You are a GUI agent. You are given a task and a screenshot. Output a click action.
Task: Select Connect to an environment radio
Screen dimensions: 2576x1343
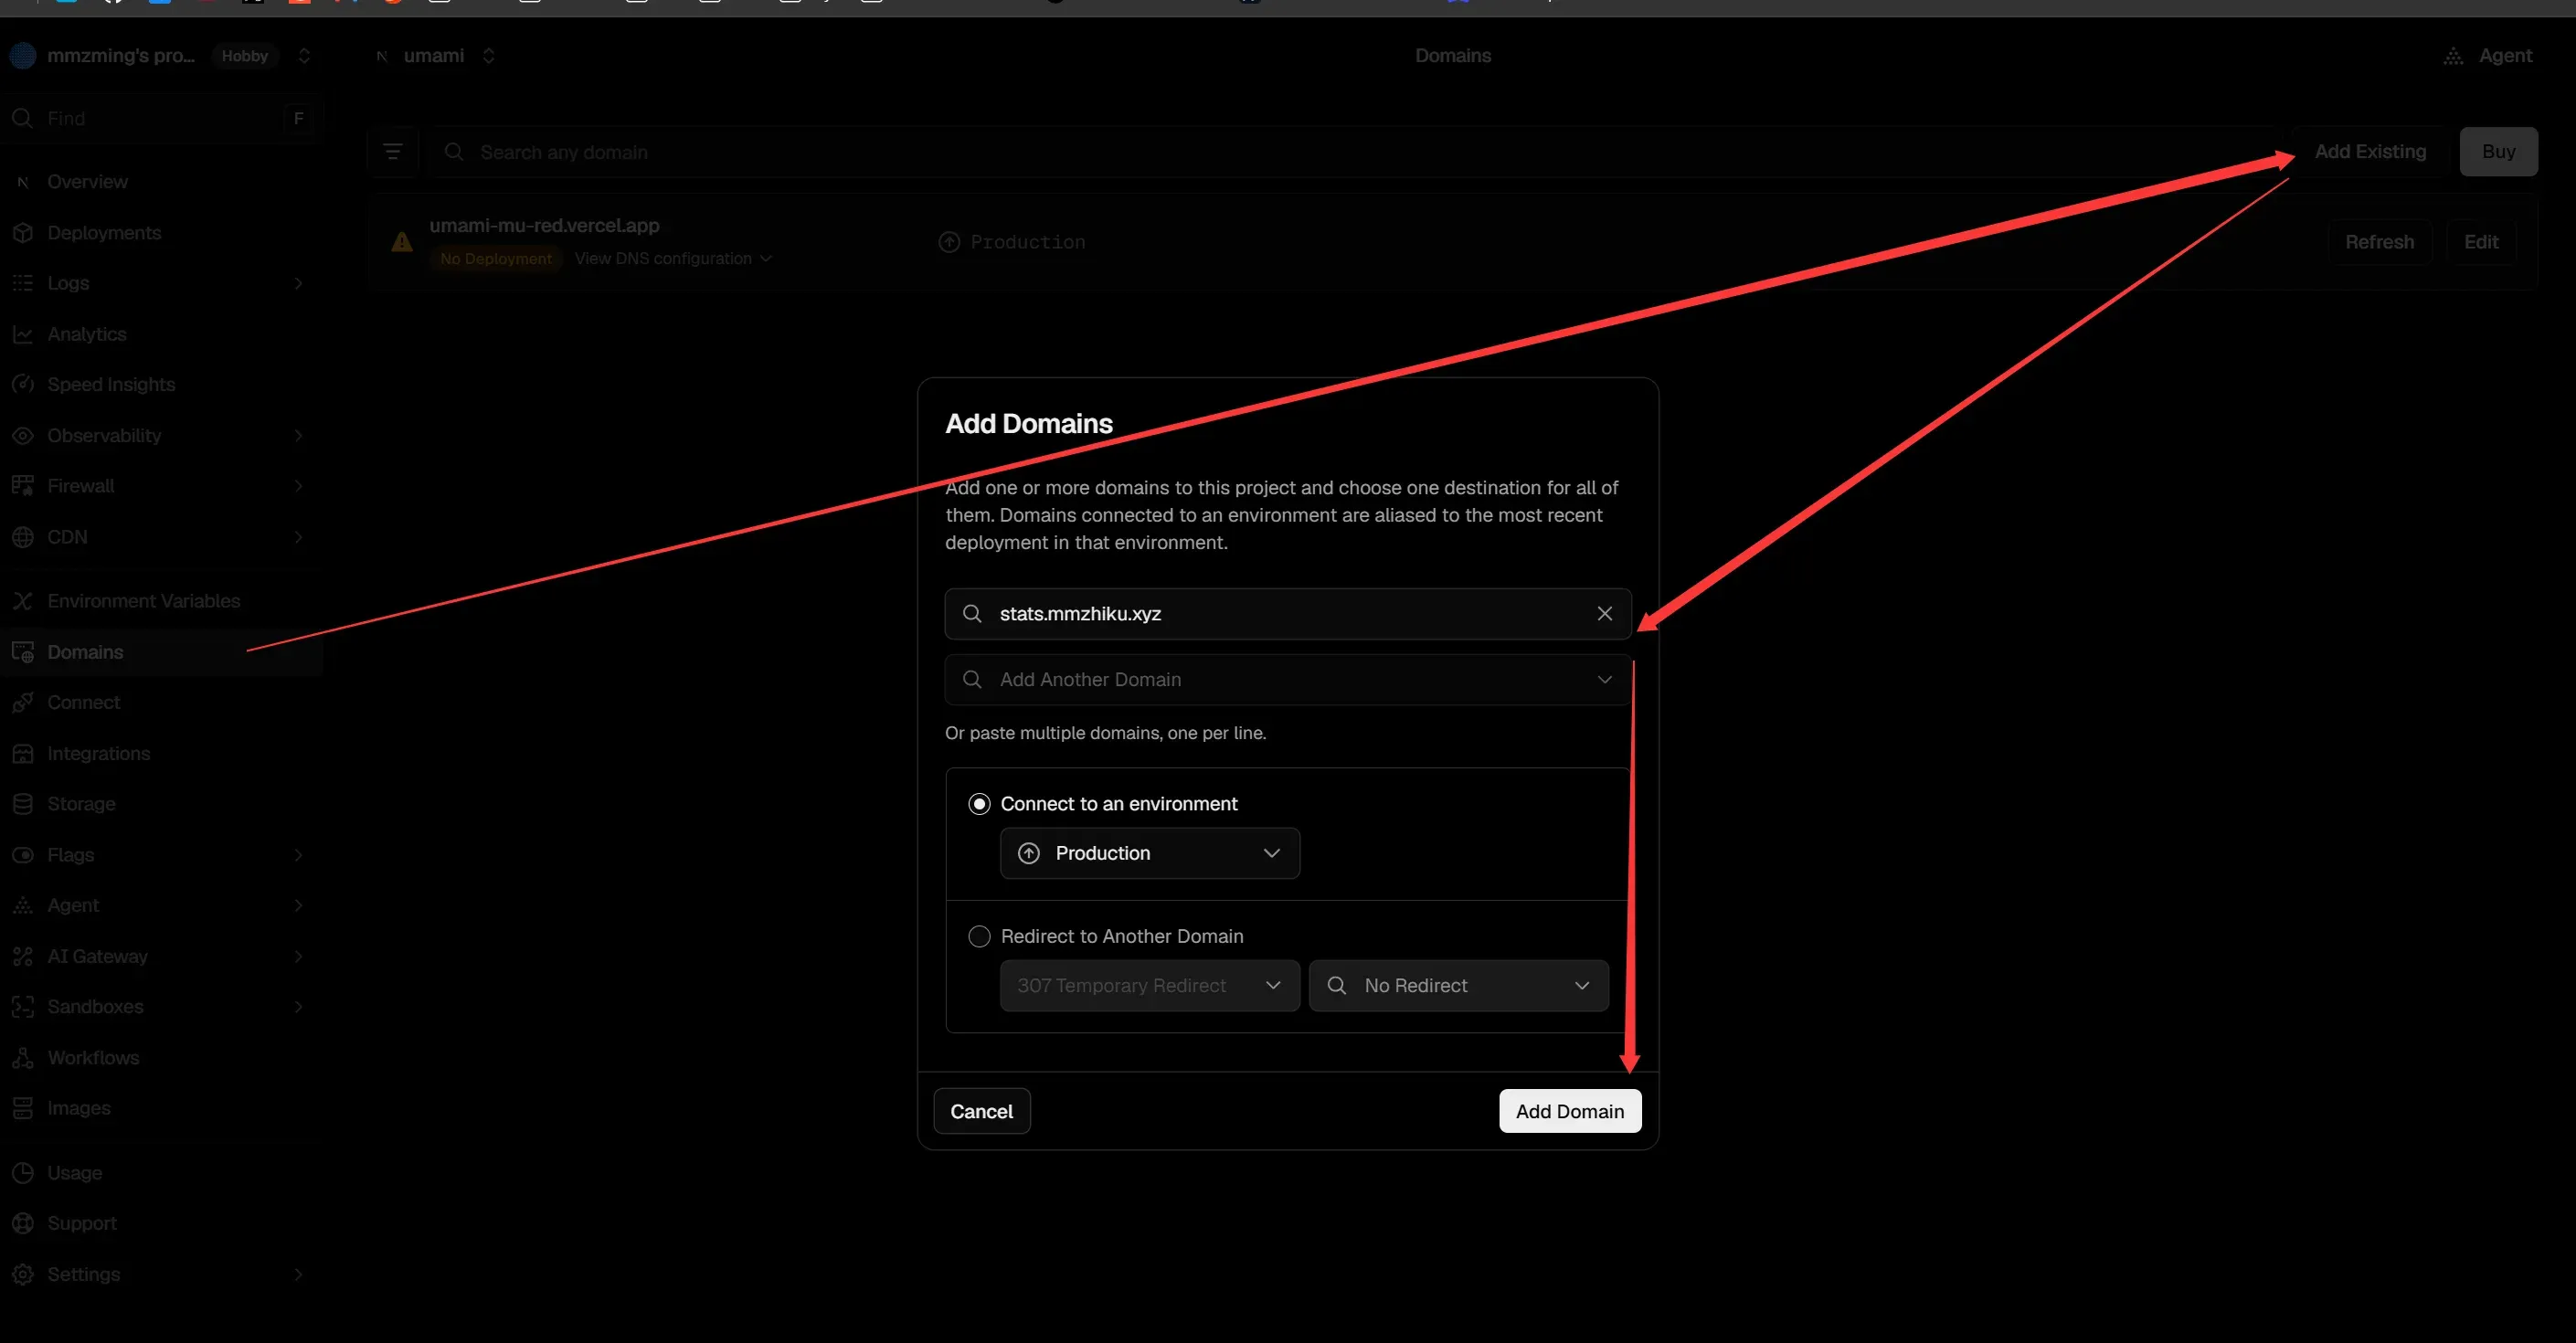point(979,804)
